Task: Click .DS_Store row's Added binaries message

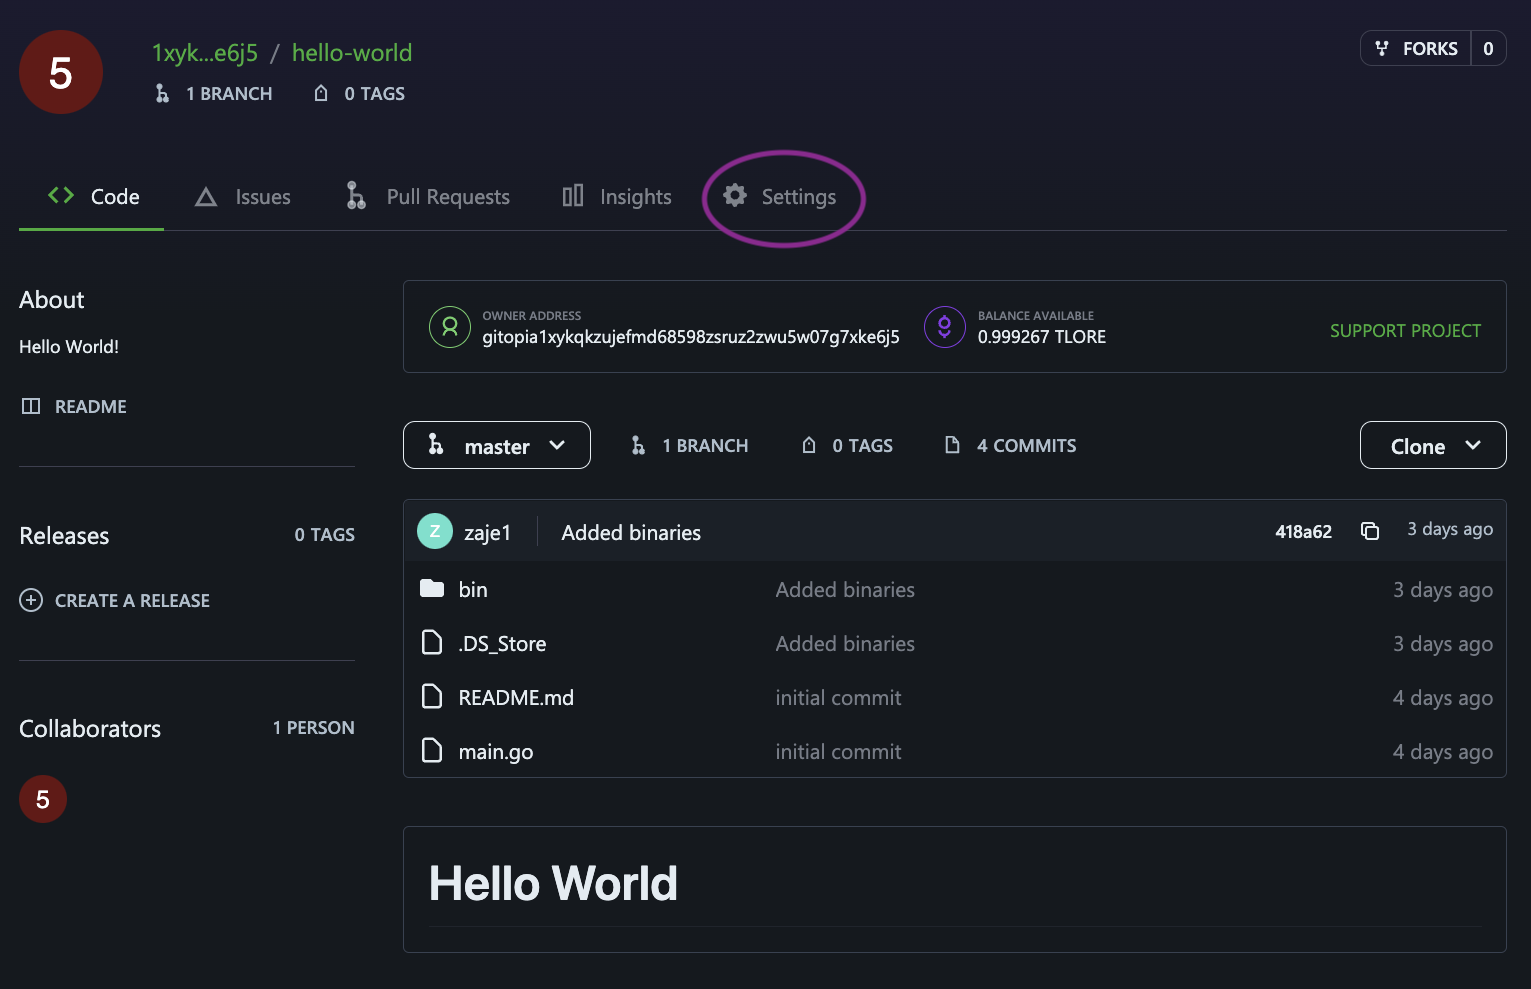Action: tap(845, 644)
